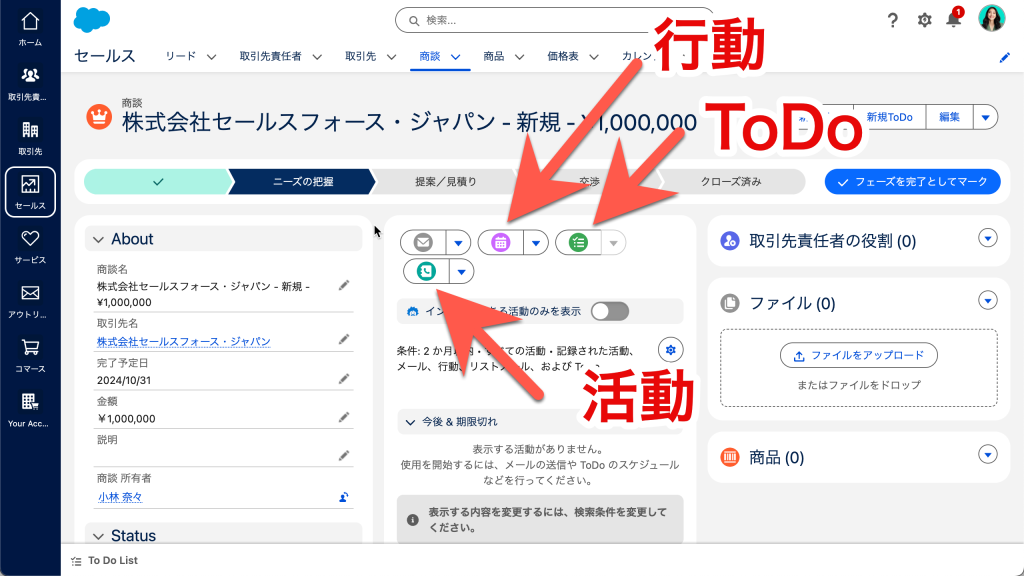Image resolution: width=1024 pixels, height=576 pixels.
Task: Open the 取引先責任者 tab
Action: point(270,56)
